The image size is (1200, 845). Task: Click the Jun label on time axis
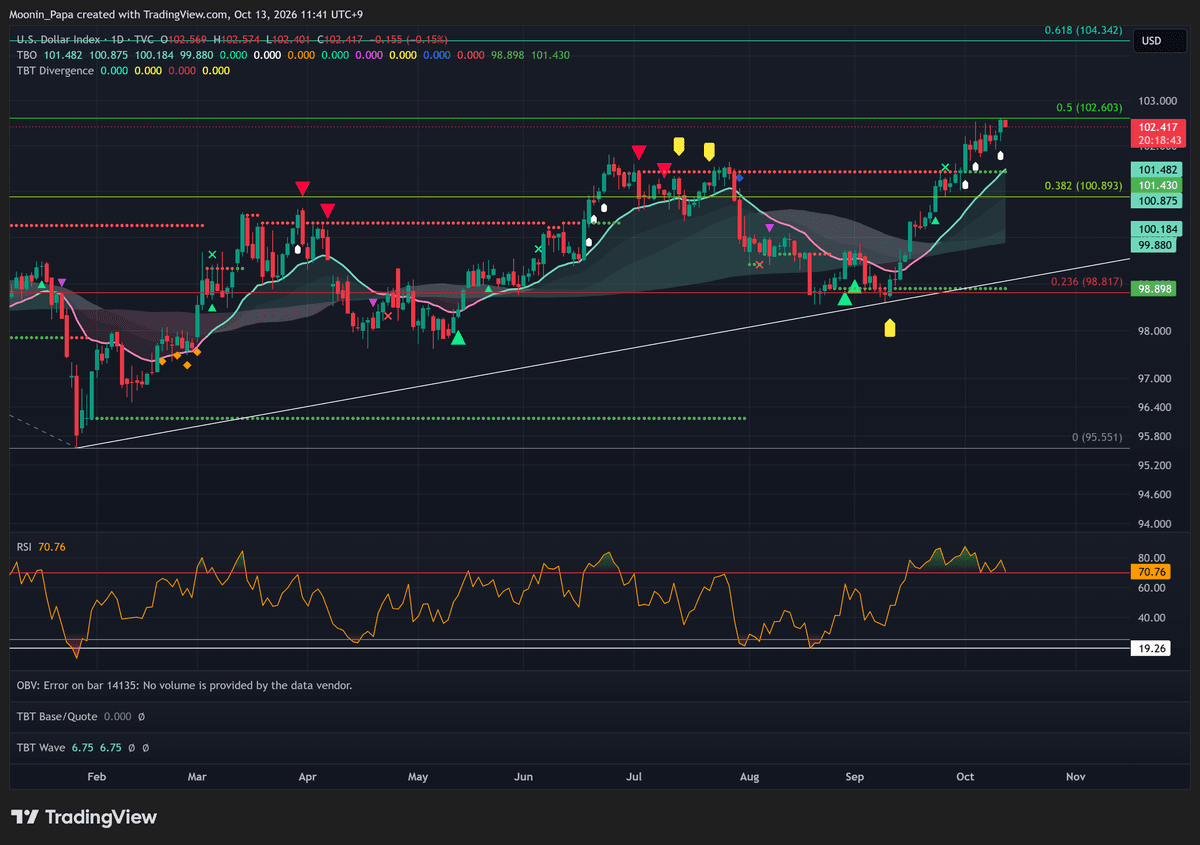pyautogui.click(x=523, y=776)
